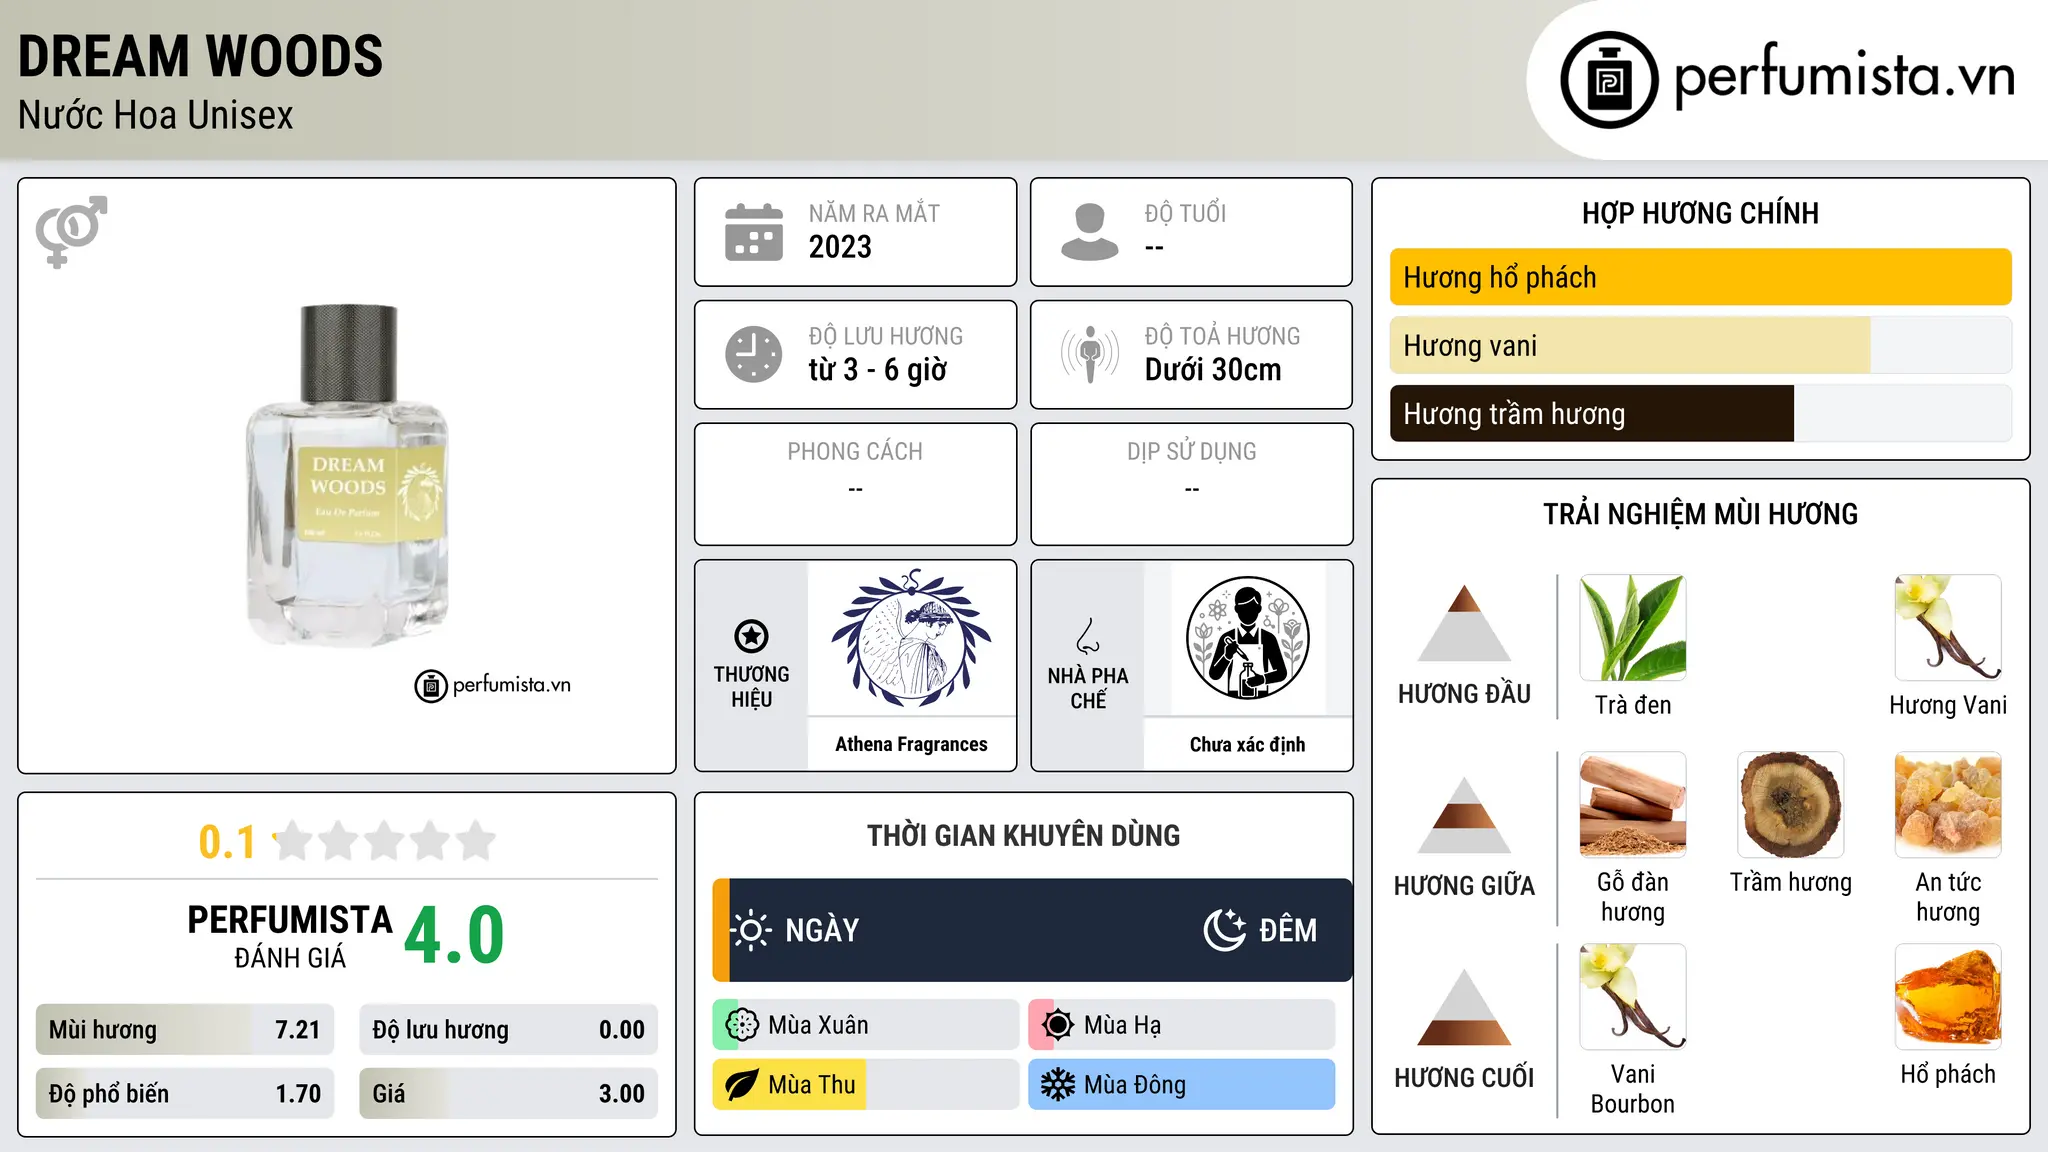This screenshot has width=2048, height=1152.
Task: Click the Chưa xác định perfumer label
Action: [1247, 744]
